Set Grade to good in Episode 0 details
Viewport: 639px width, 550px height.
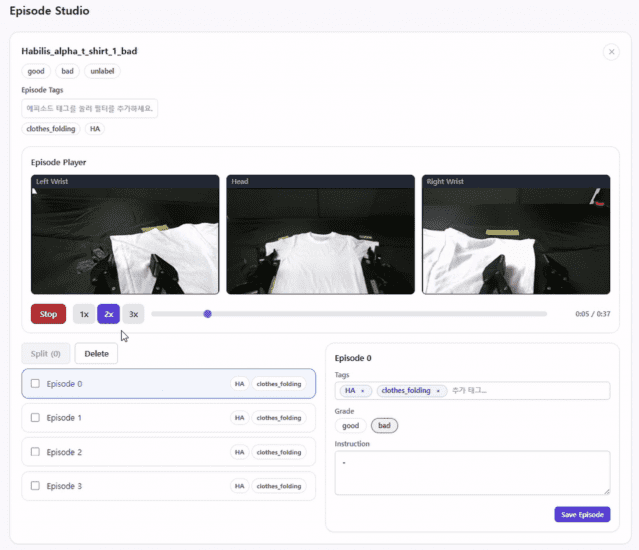click(x=350, y=426)
